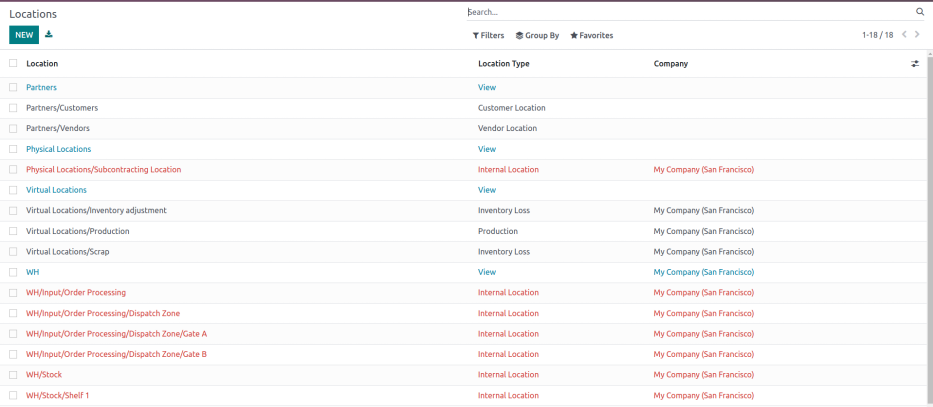This screenshot has height=407, width=933.
Task: Sort by Location Type column header
Action: [503, 64]
